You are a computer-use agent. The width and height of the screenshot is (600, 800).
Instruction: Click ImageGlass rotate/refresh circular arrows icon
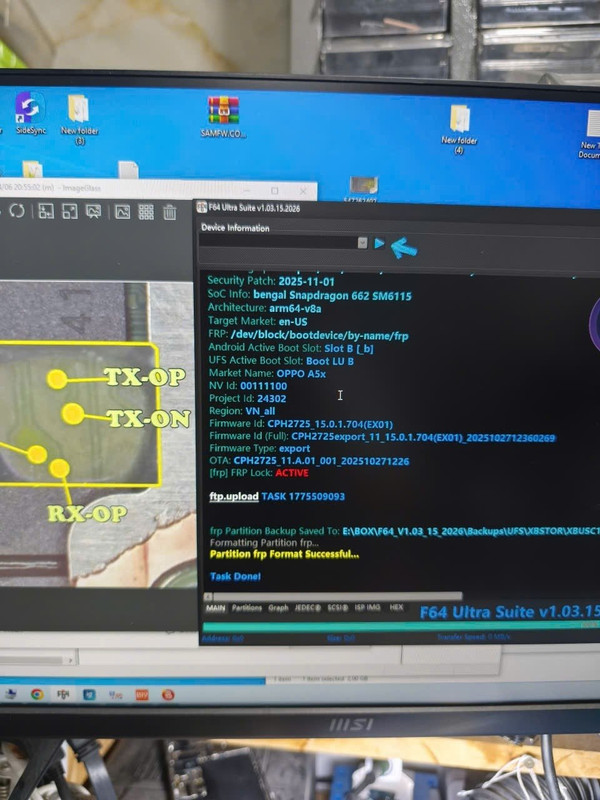pyautogui.click(x=17, y=211)
